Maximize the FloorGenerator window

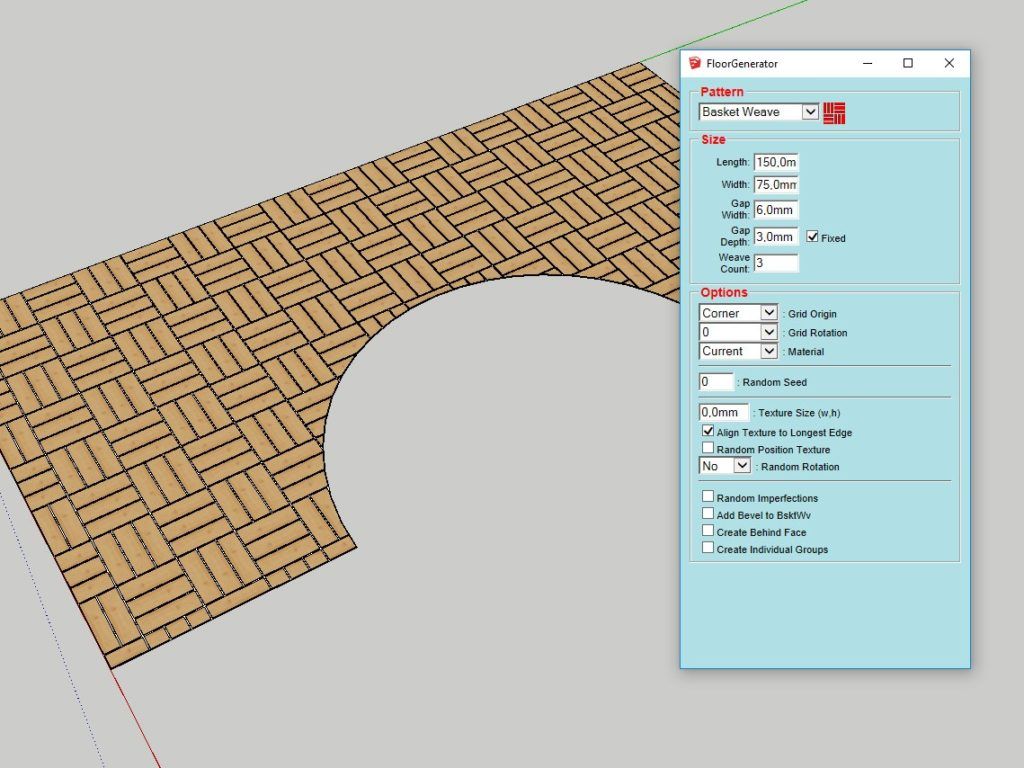908,63
